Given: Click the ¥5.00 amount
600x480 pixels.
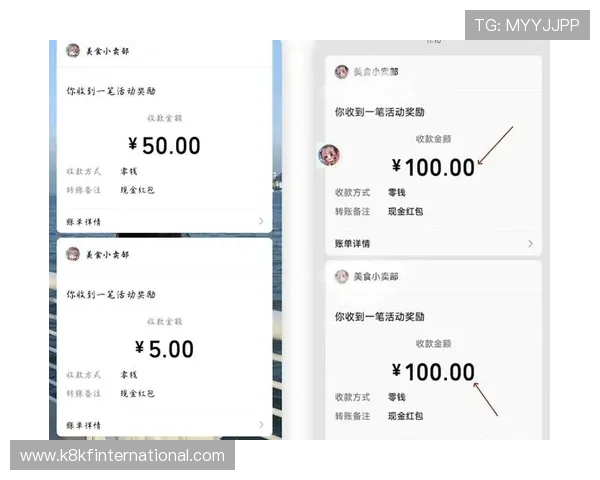Looking at the screenshot, I should 164,349.
